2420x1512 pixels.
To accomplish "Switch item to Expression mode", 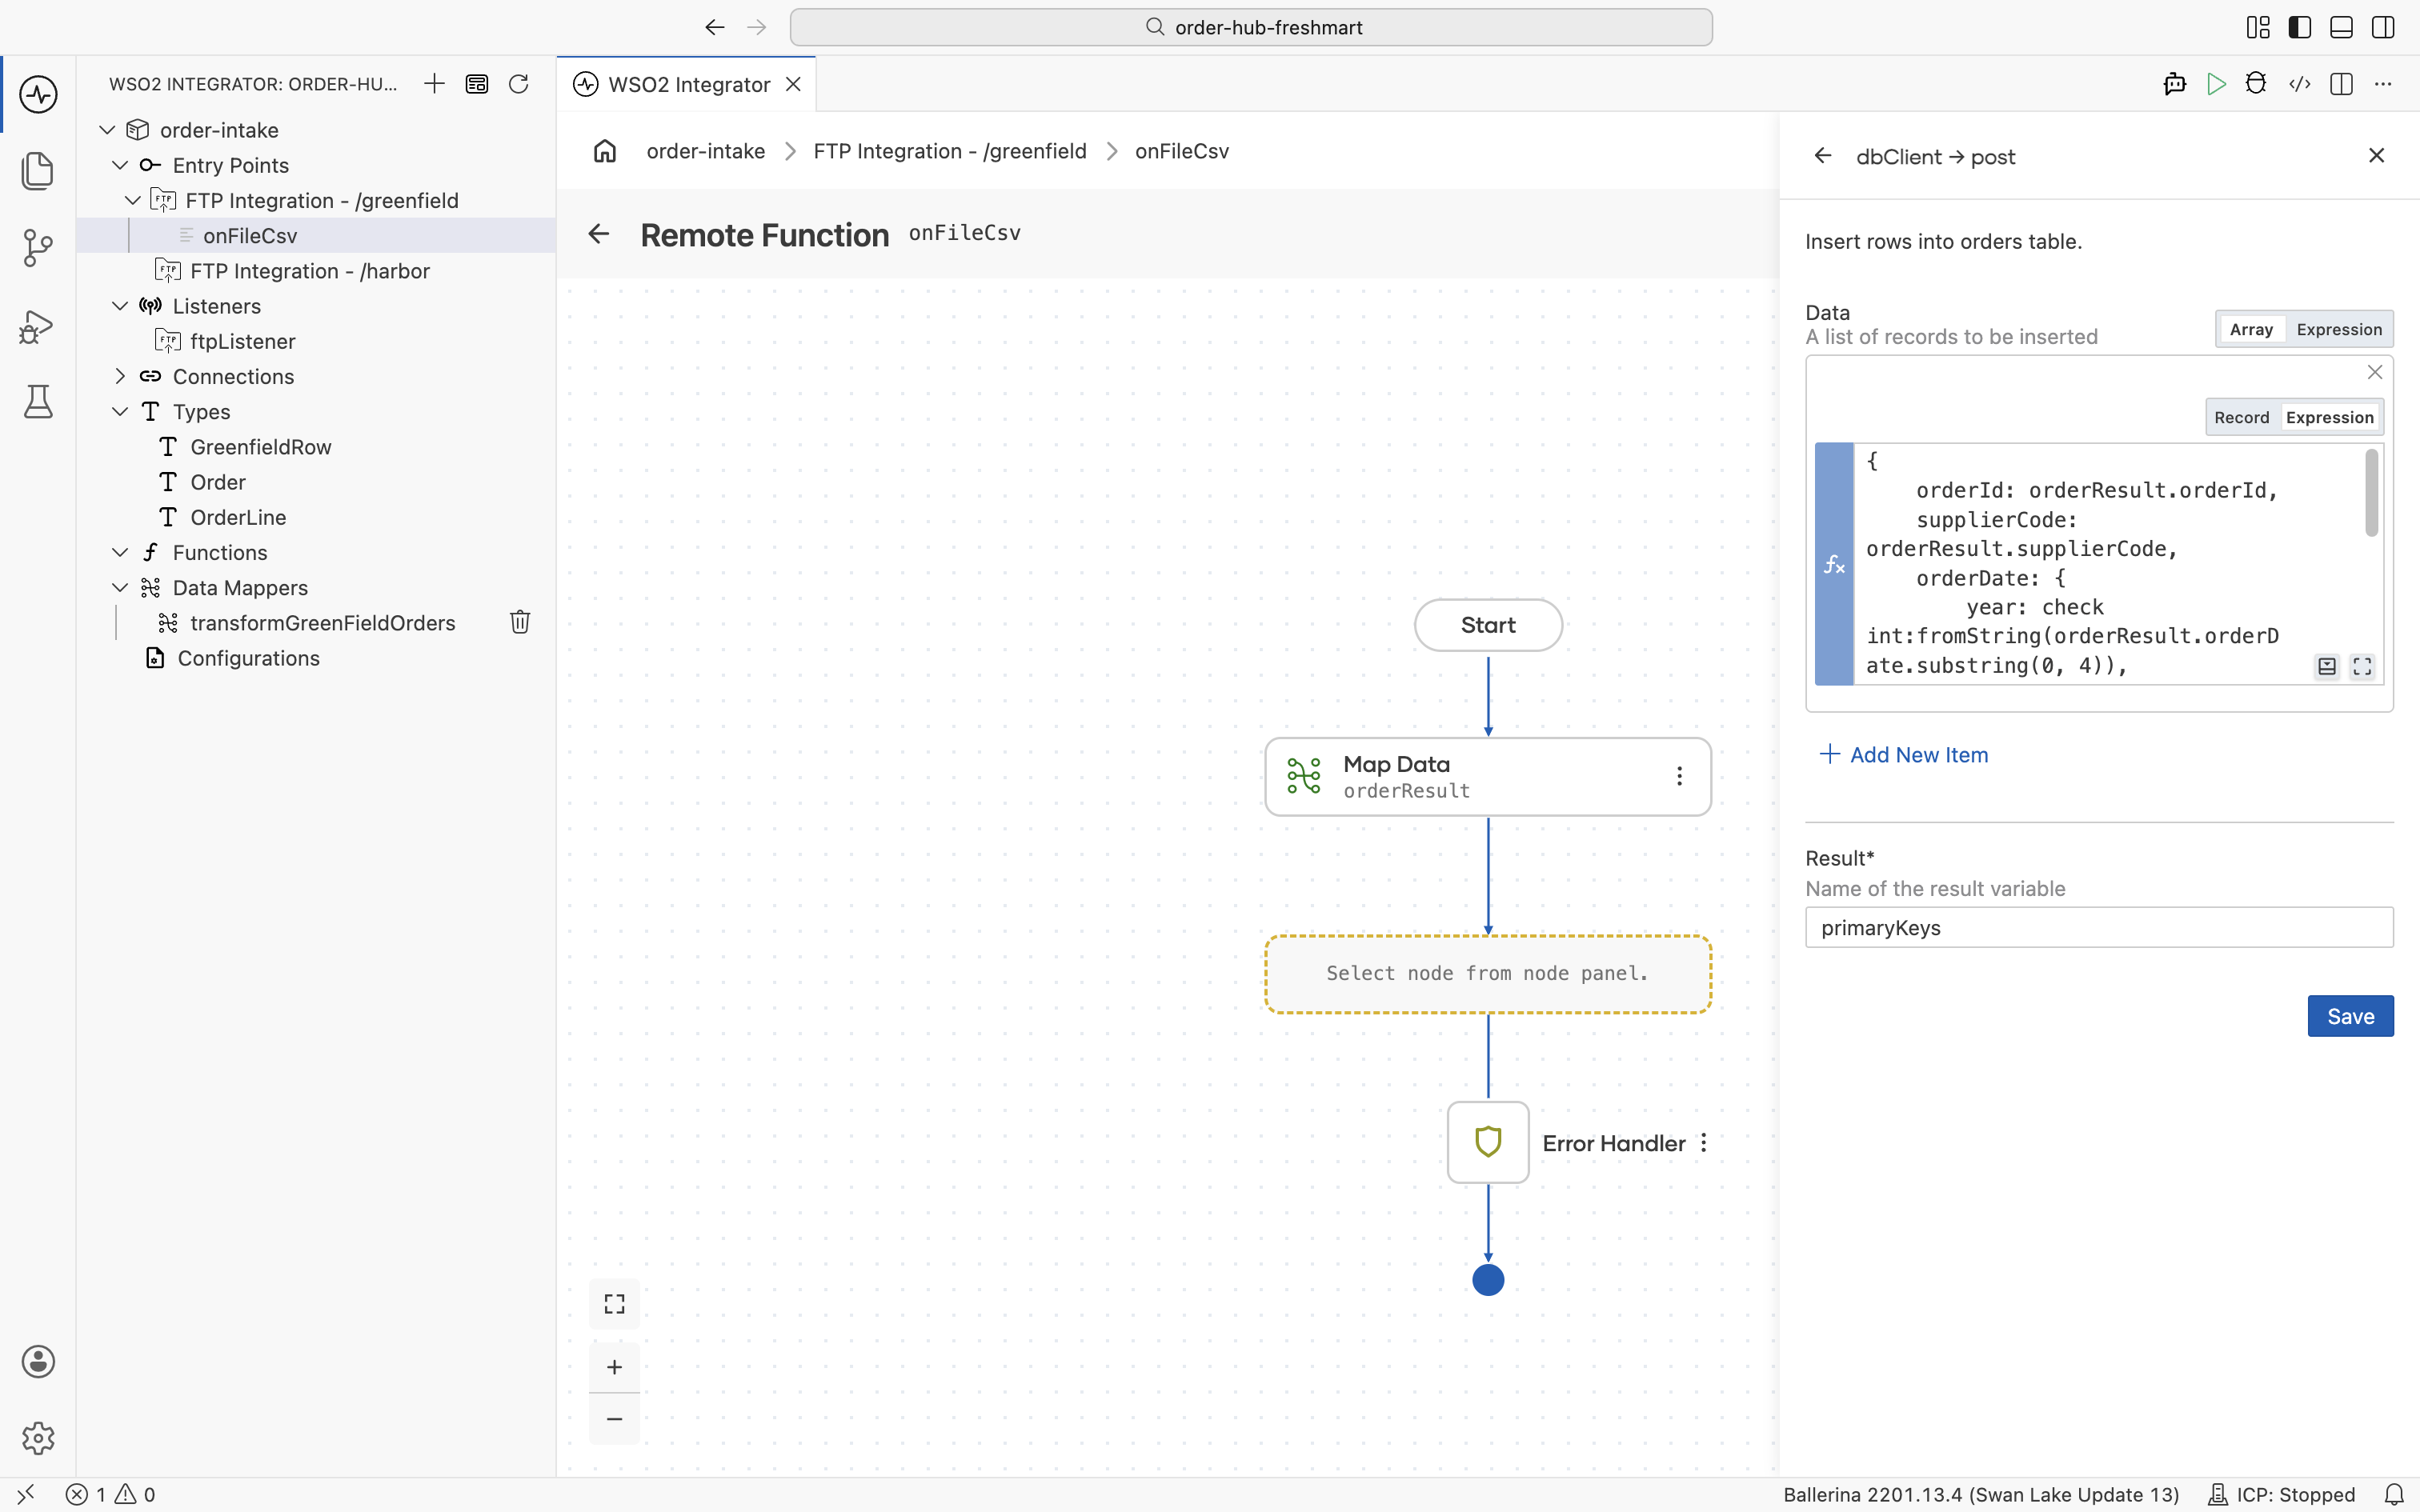I will click(2329, 417).
